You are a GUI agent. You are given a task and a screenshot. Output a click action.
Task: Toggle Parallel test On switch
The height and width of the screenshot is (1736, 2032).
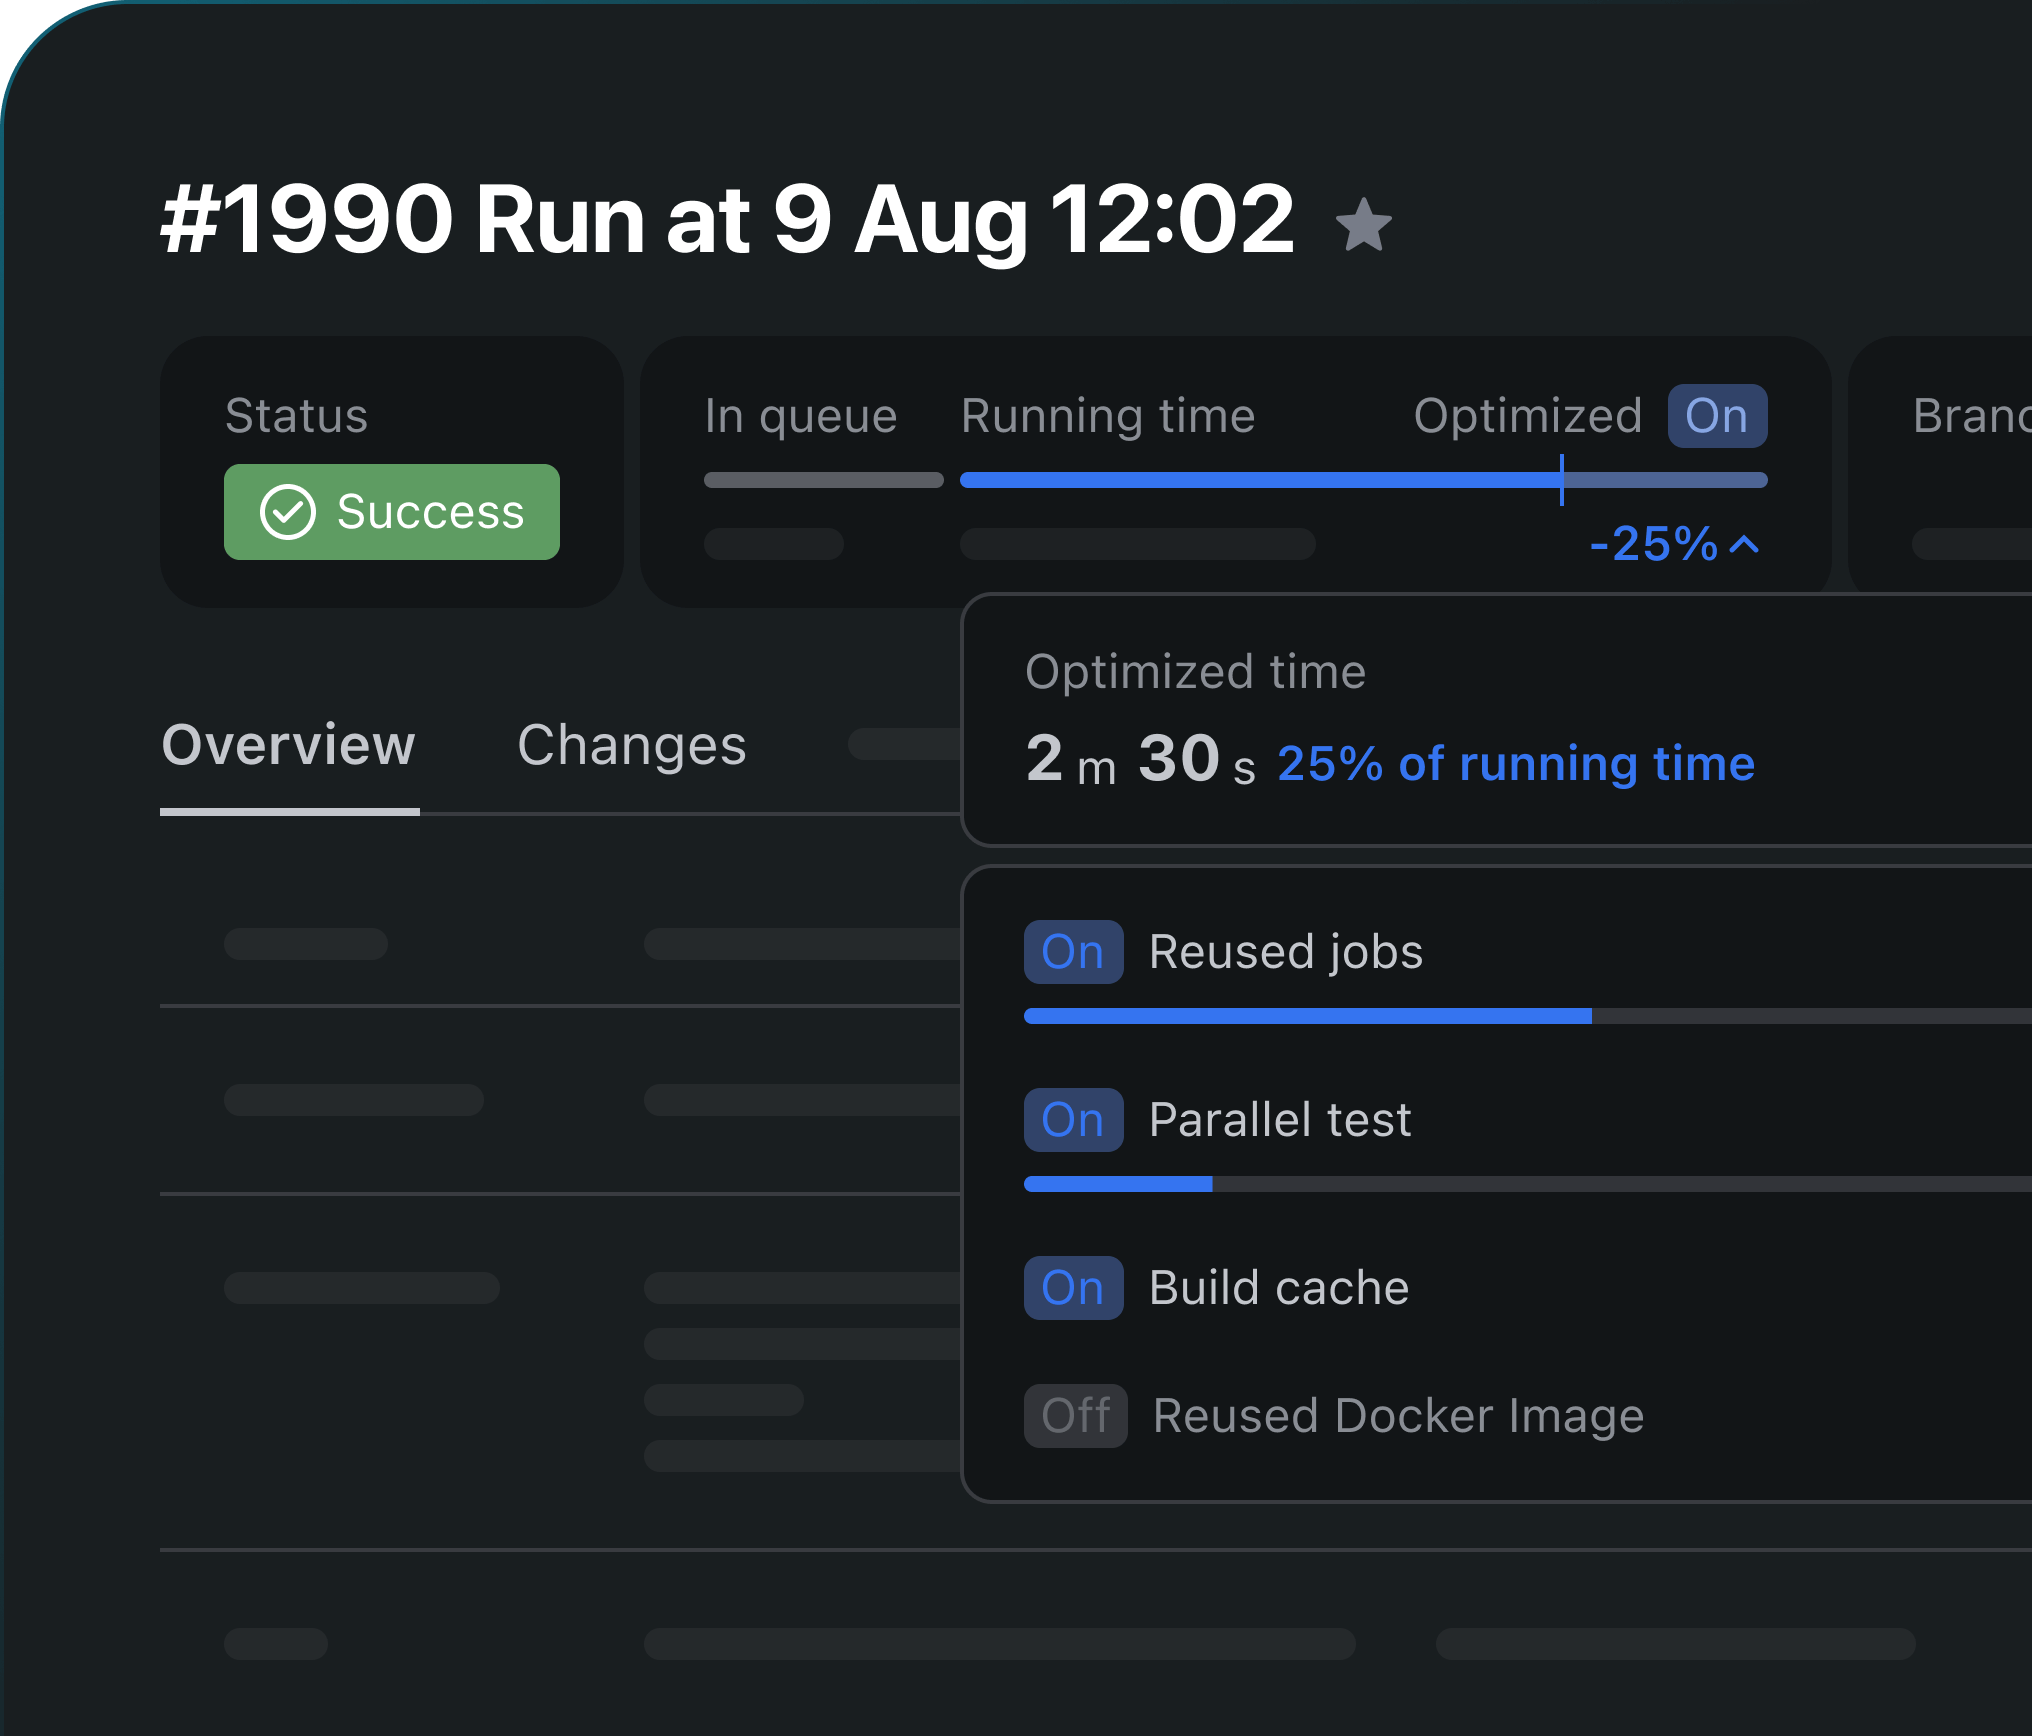(x=1073, y=1120)
